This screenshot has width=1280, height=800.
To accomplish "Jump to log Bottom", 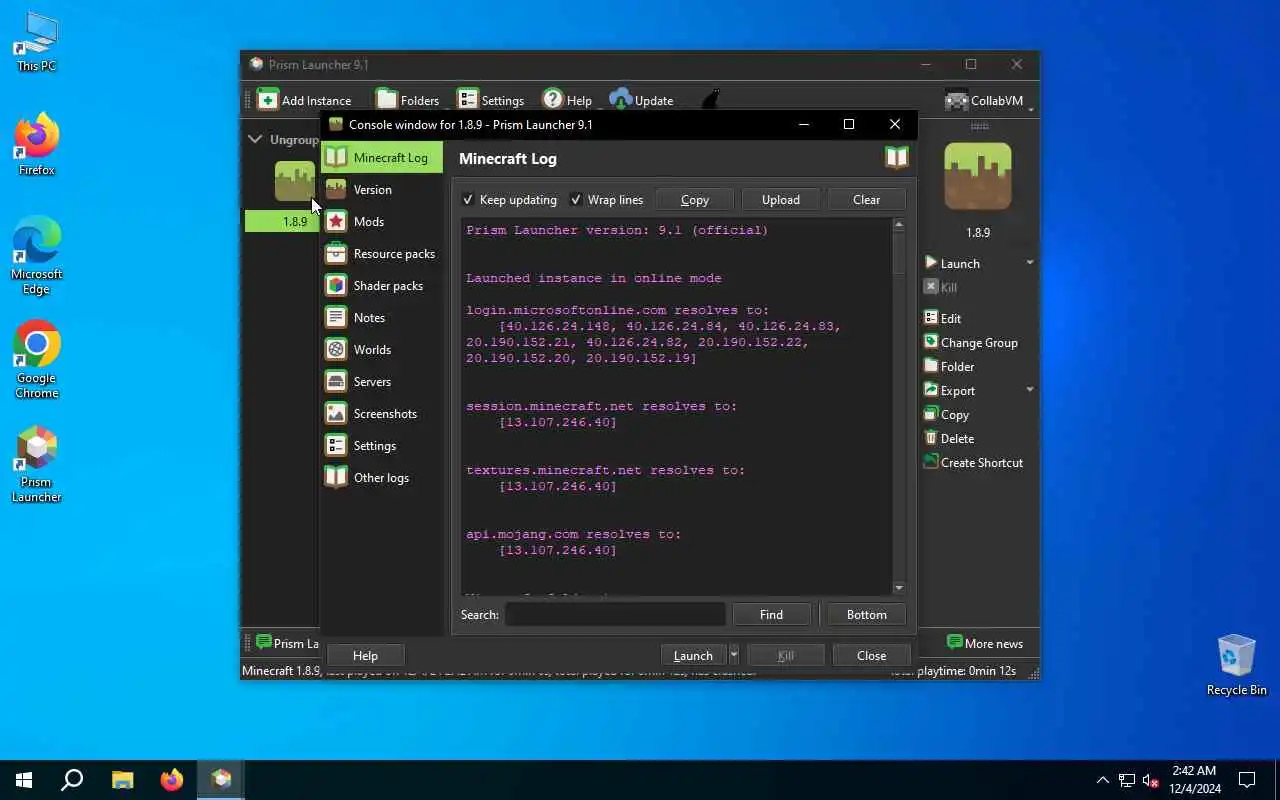I will pos(866,614).
